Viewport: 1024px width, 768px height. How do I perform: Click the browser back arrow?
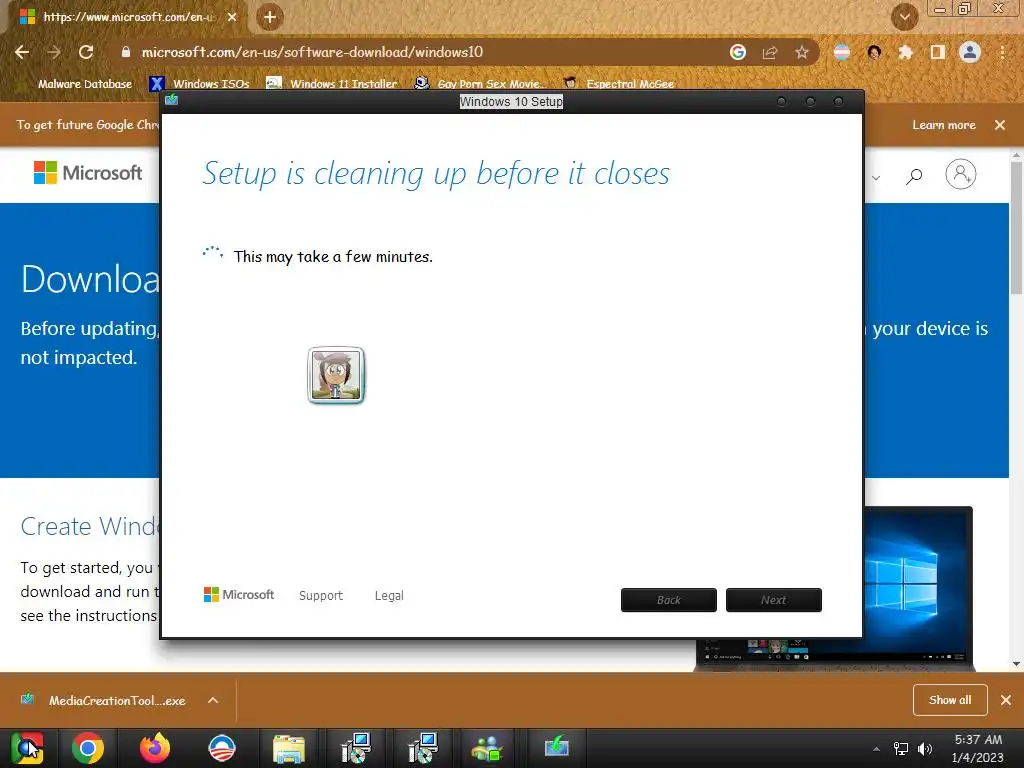pyautogui.click(x=22, y=52)
